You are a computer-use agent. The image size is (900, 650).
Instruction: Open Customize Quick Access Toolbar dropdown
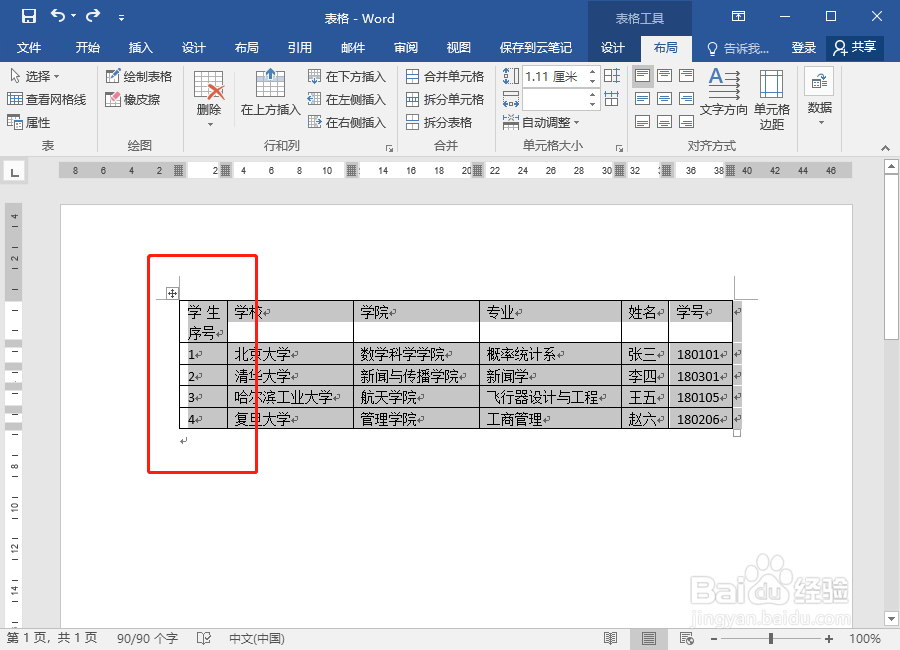coord(121,18)
